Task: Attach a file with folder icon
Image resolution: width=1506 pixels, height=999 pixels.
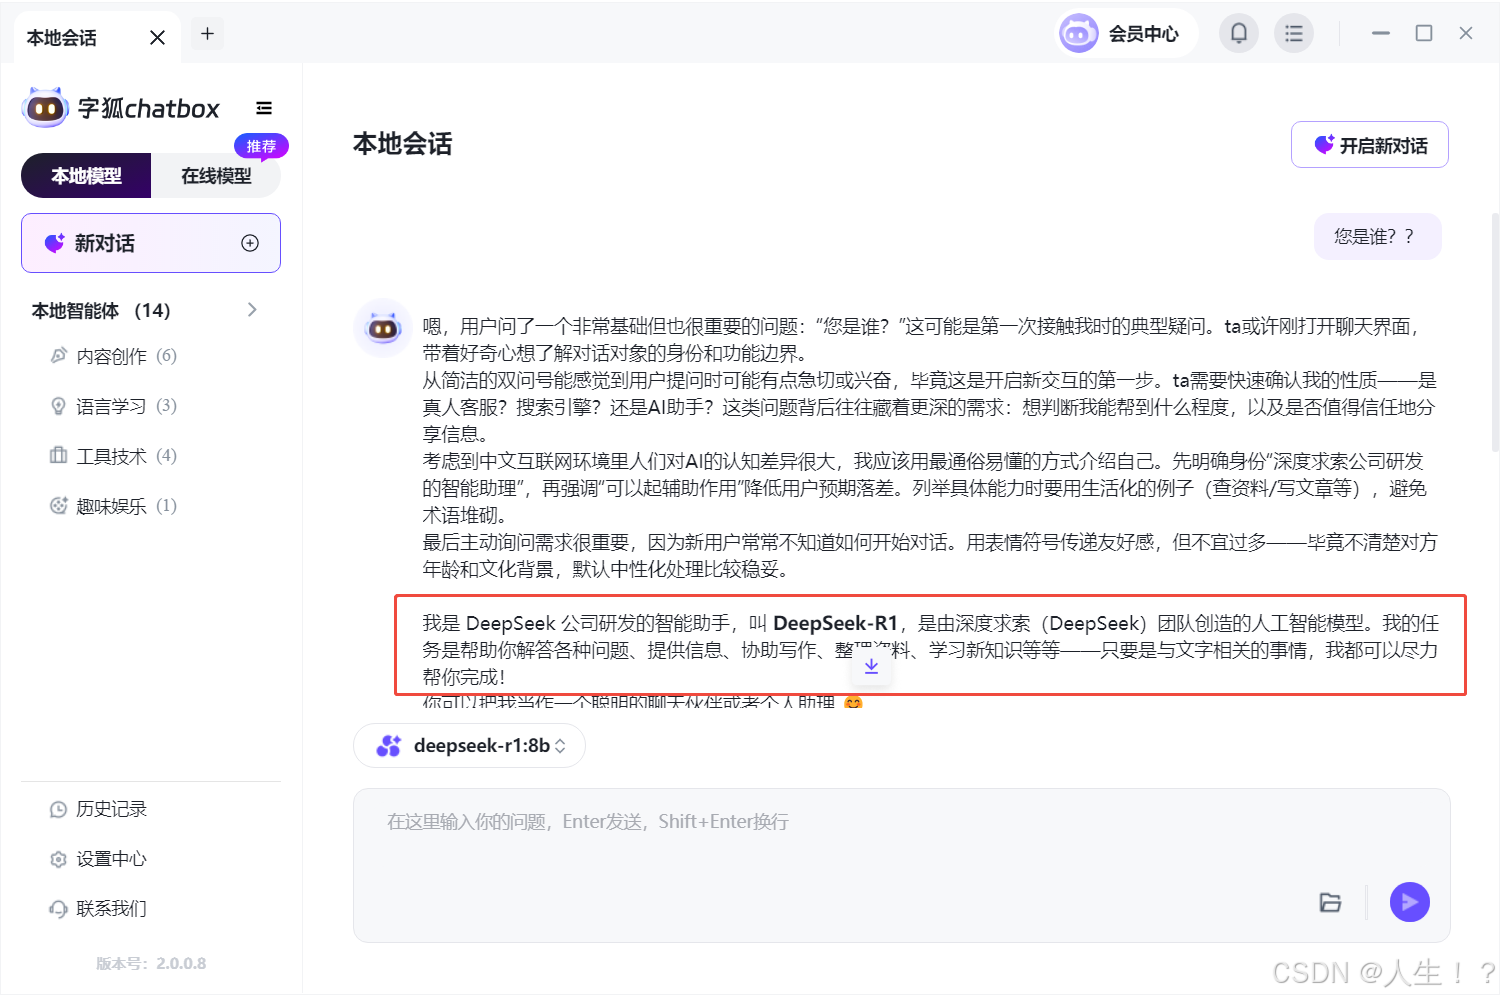Action: 1330,902
